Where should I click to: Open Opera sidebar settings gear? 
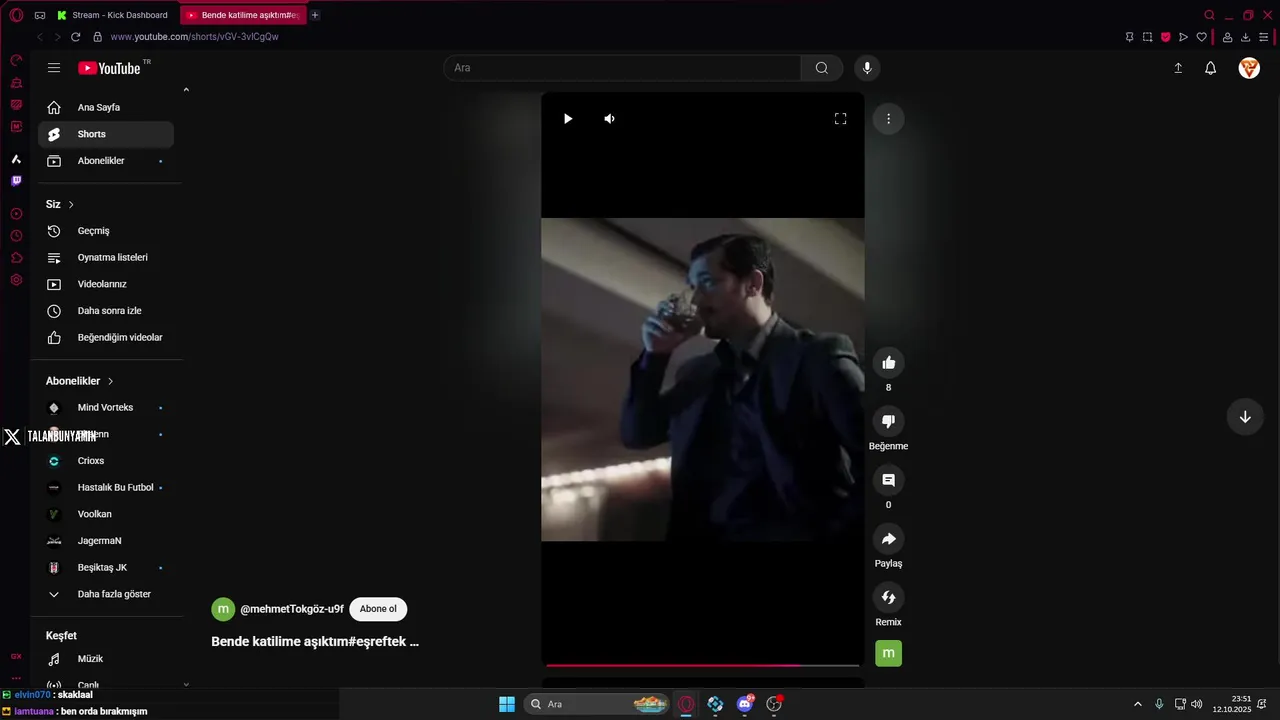point(16,280)
